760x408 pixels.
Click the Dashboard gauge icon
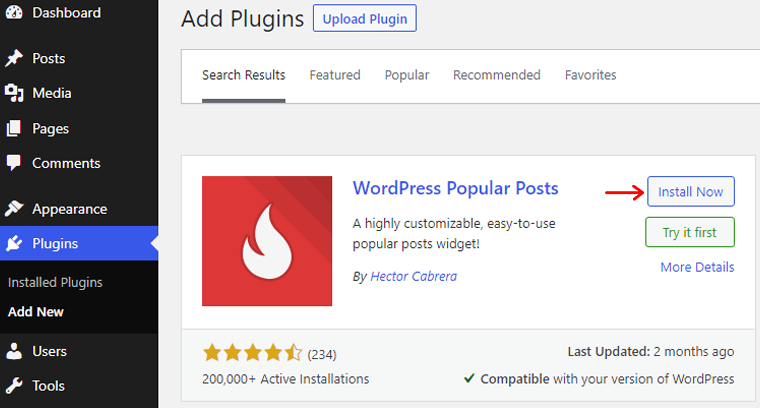pyautogui.click(x=14, y=12)
